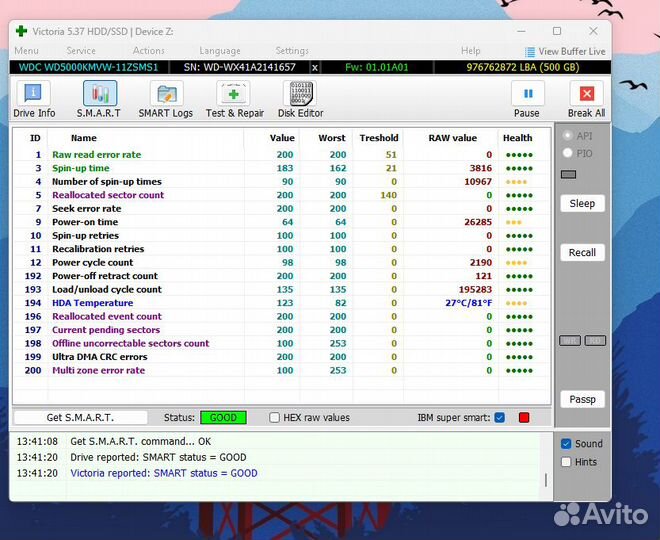Click the red square next to IBM super smart

(x=523, y=417)
